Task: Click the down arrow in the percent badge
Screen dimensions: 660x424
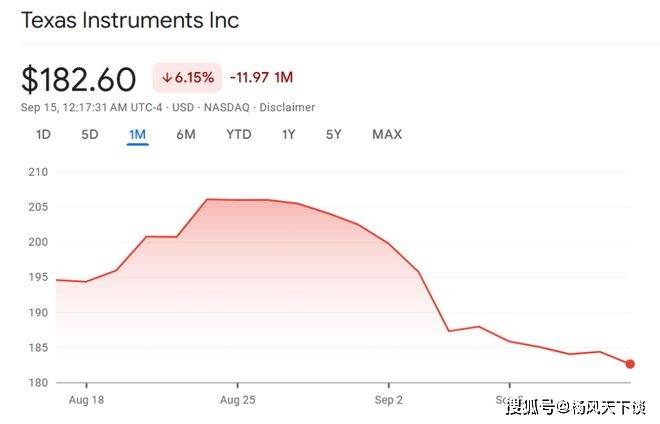Action: pos(167,77)
